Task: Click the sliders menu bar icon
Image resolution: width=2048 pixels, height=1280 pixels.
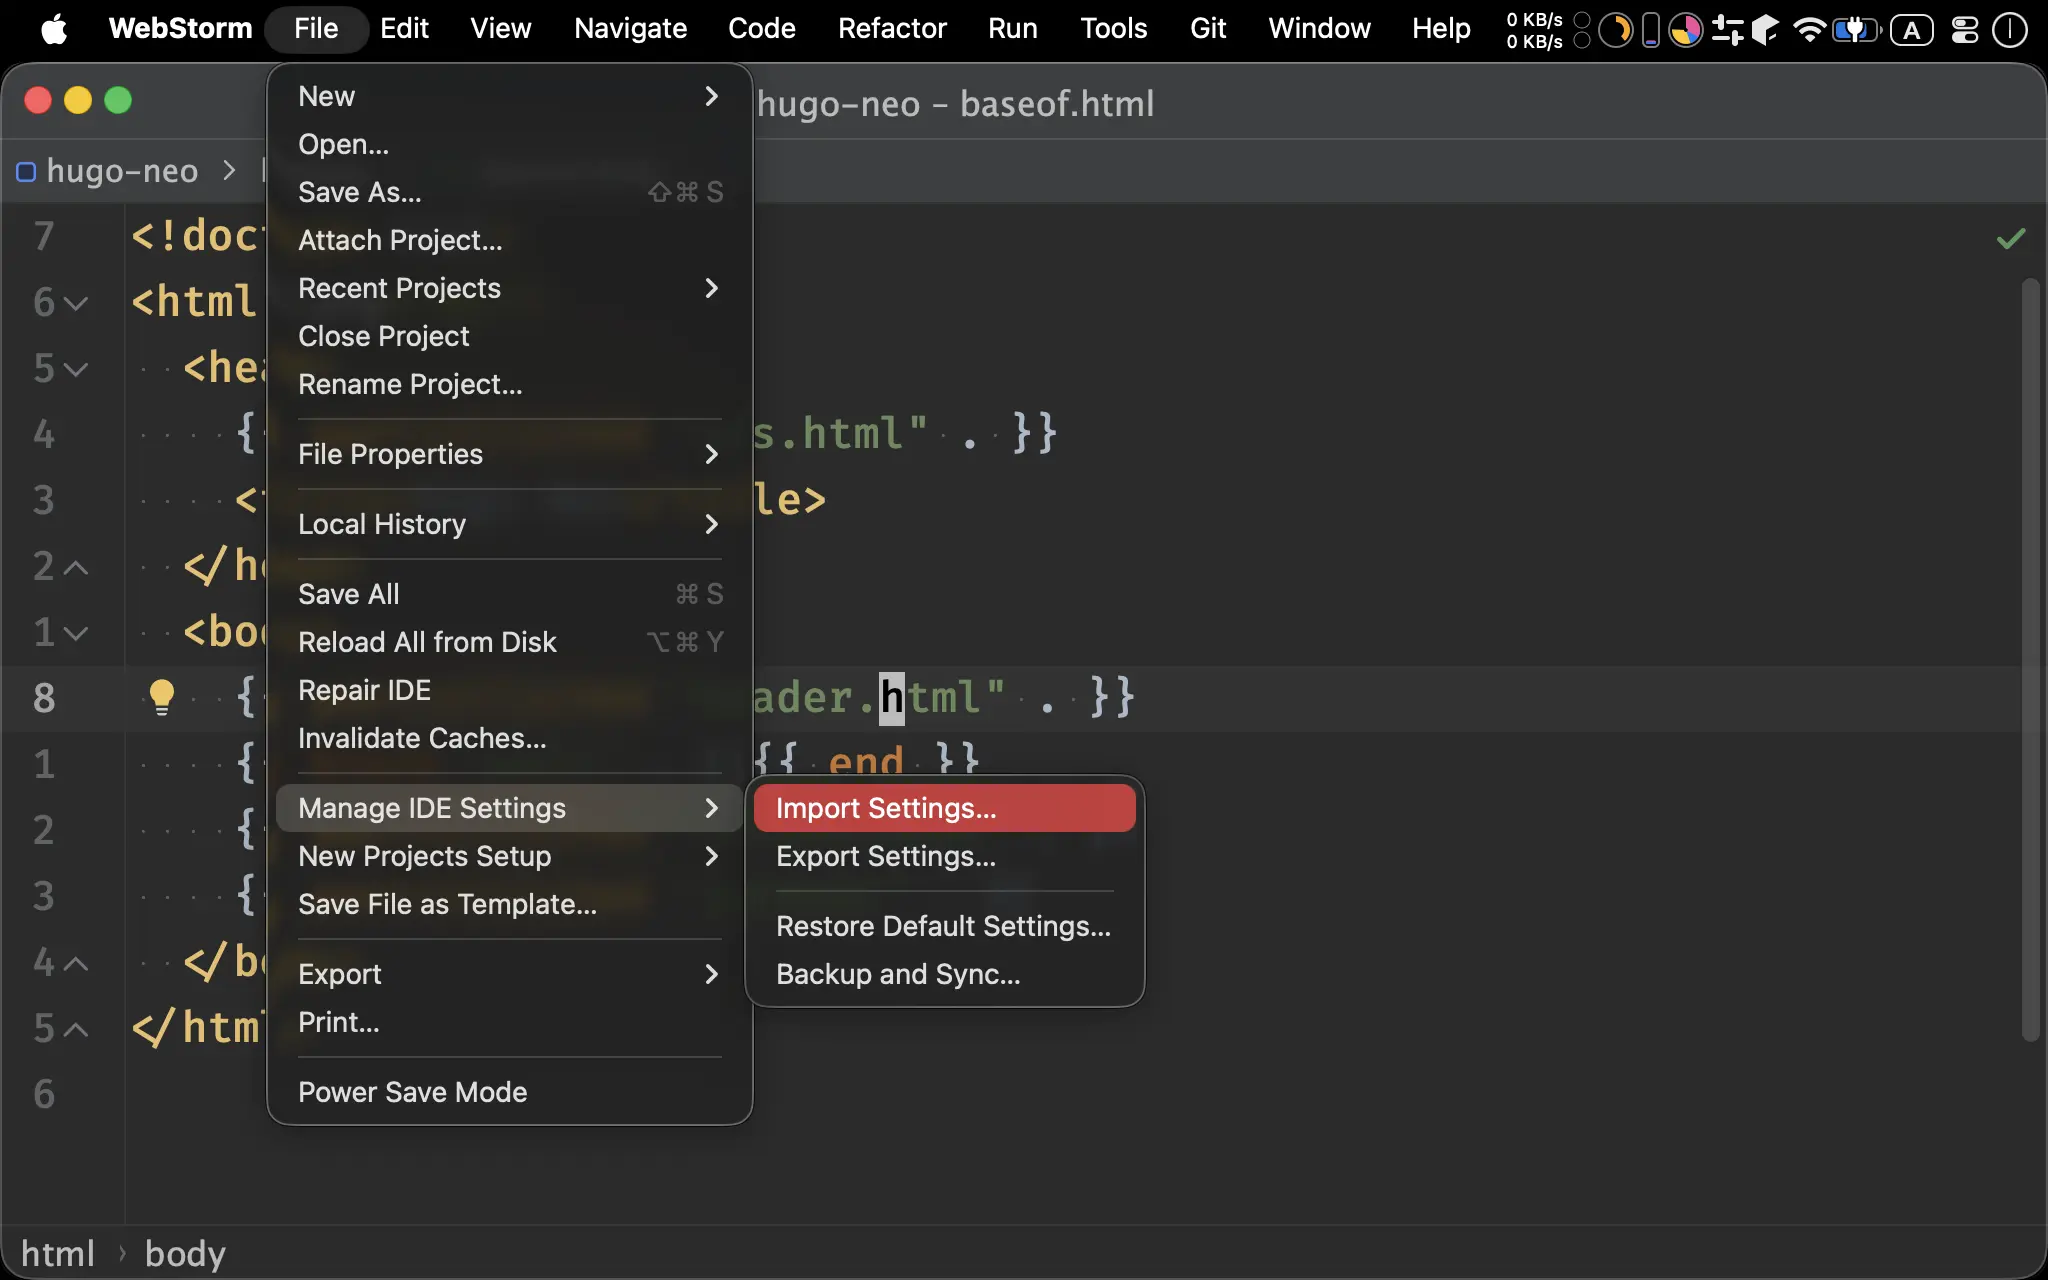Action: pyautogui.click(x=1727, y=30)
